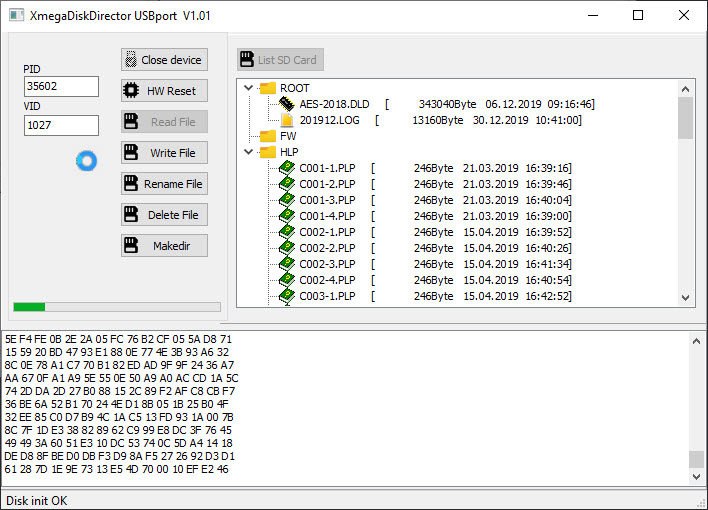The width and height of the screenshot is (708, 510).
Task: Click the 343040Byte size of AES-2018.DLD
Action: [447, 104]
